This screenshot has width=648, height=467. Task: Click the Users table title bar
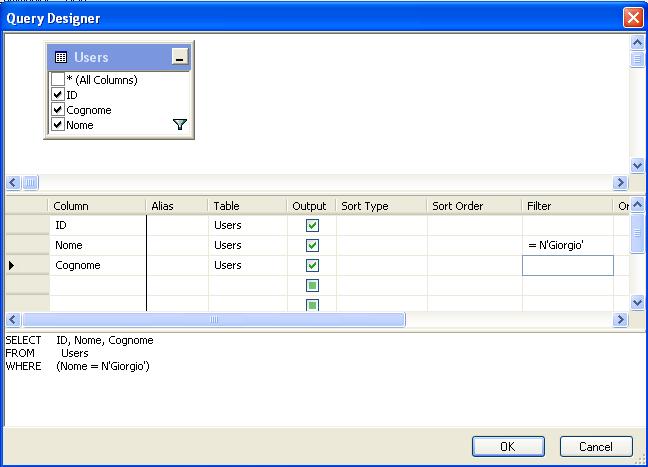[119, 57]
